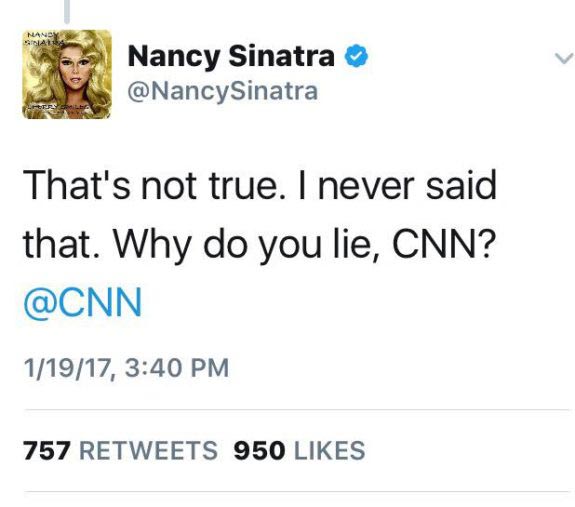Click the Nancy Sinatra display name
This screenshot has height=507, width=575.
[x=231, y=56]
